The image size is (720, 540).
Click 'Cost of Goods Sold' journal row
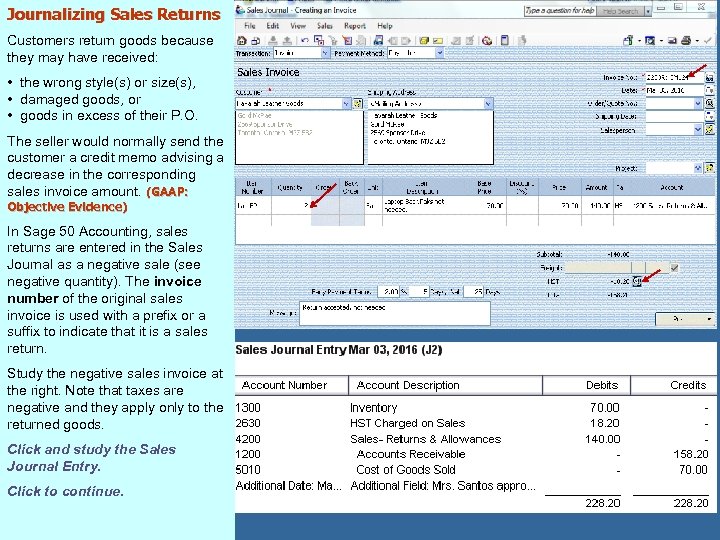click(x=473, y=470)
